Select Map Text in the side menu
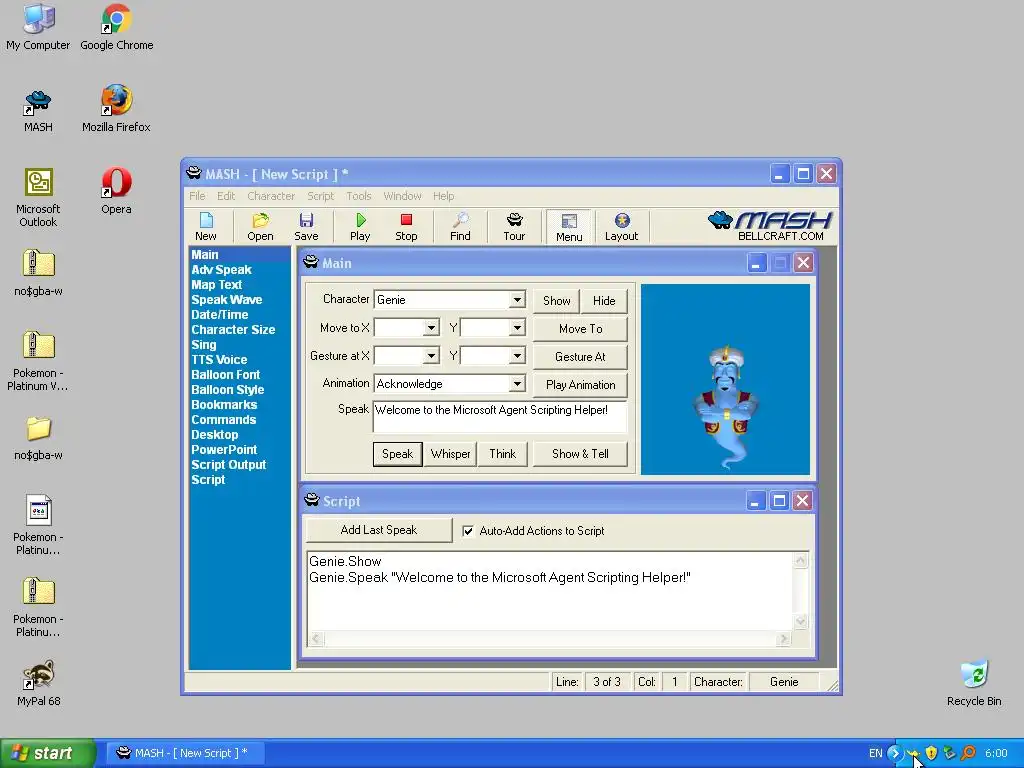1024x768 pixels. tap(217, 285)
